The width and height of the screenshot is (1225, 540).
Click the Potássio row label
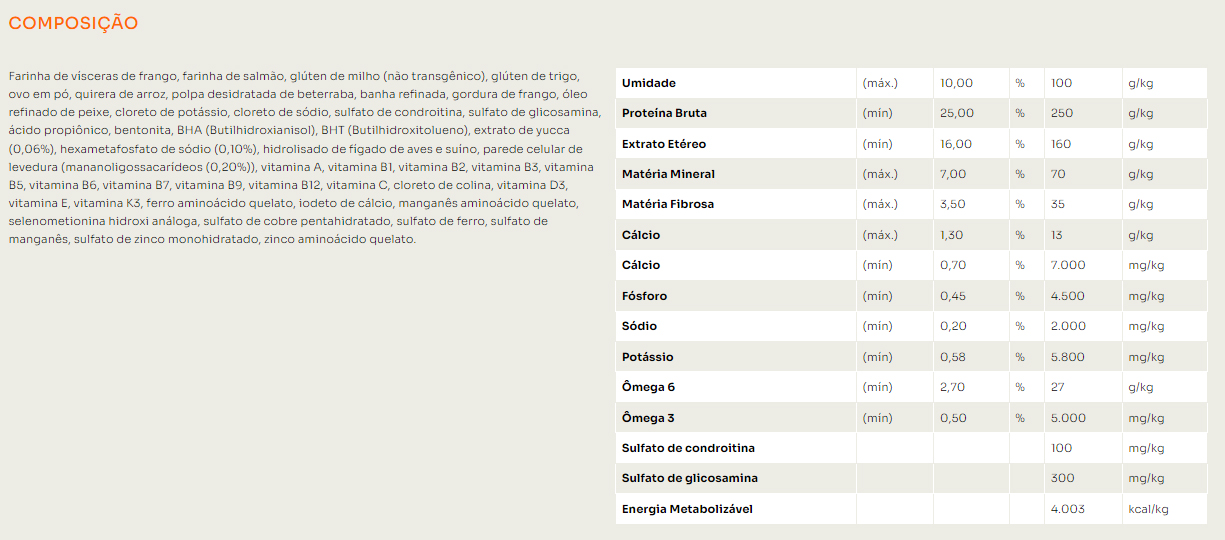coord(648,357)
